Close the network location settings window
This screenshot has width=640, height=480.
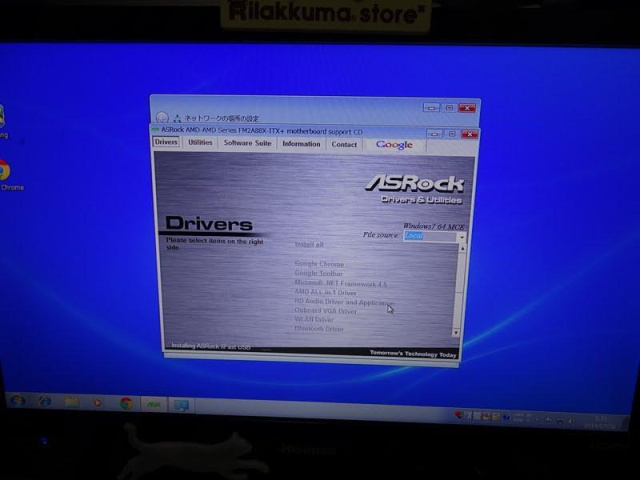click(467, 108)
